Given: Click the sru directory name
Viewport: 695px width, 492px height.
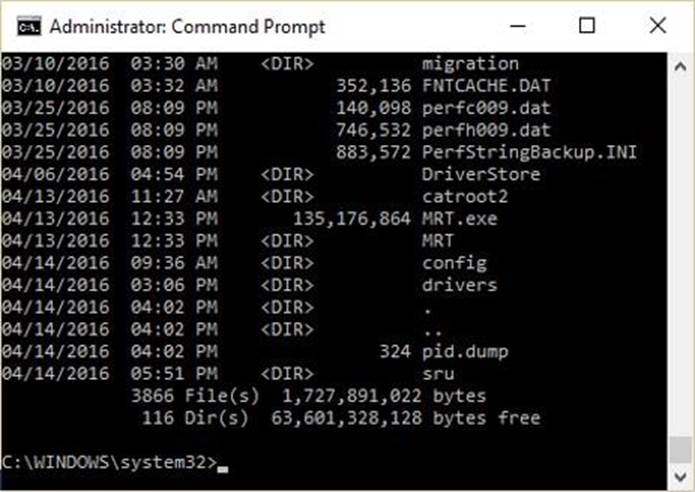Looking at the screenshot, I should [436, 373].
